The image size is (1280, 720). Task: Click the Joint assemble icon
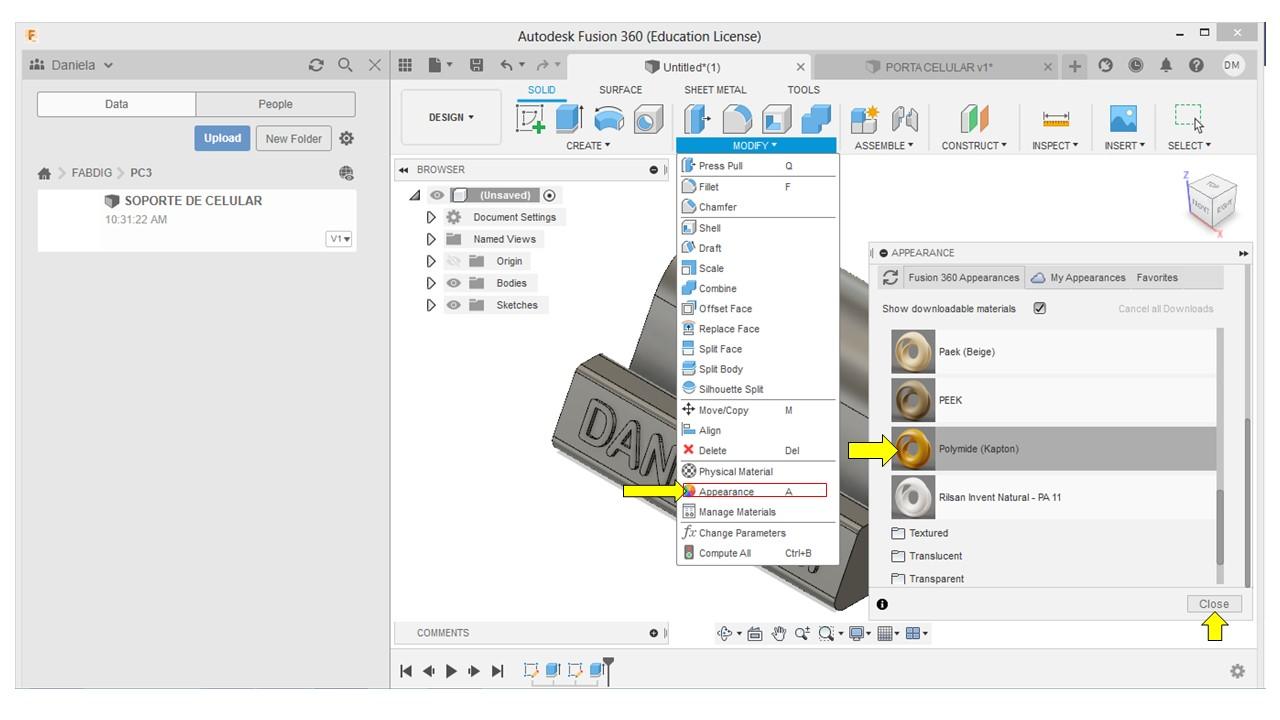(904, 119)
